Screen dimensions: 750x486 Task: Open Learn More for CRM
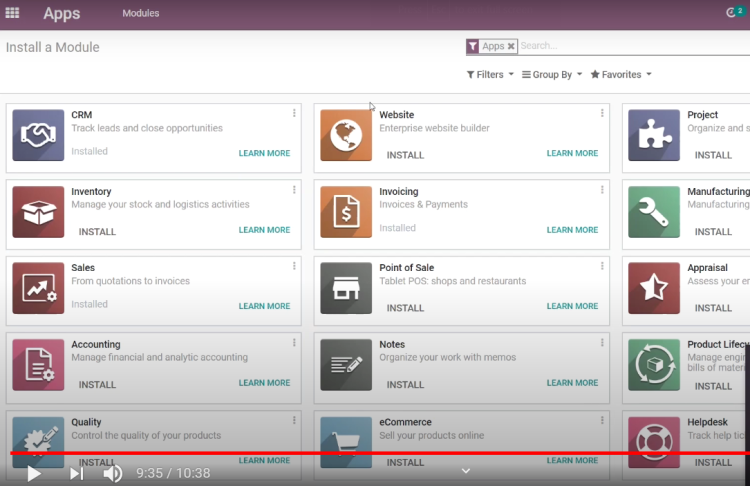point(265,154)
